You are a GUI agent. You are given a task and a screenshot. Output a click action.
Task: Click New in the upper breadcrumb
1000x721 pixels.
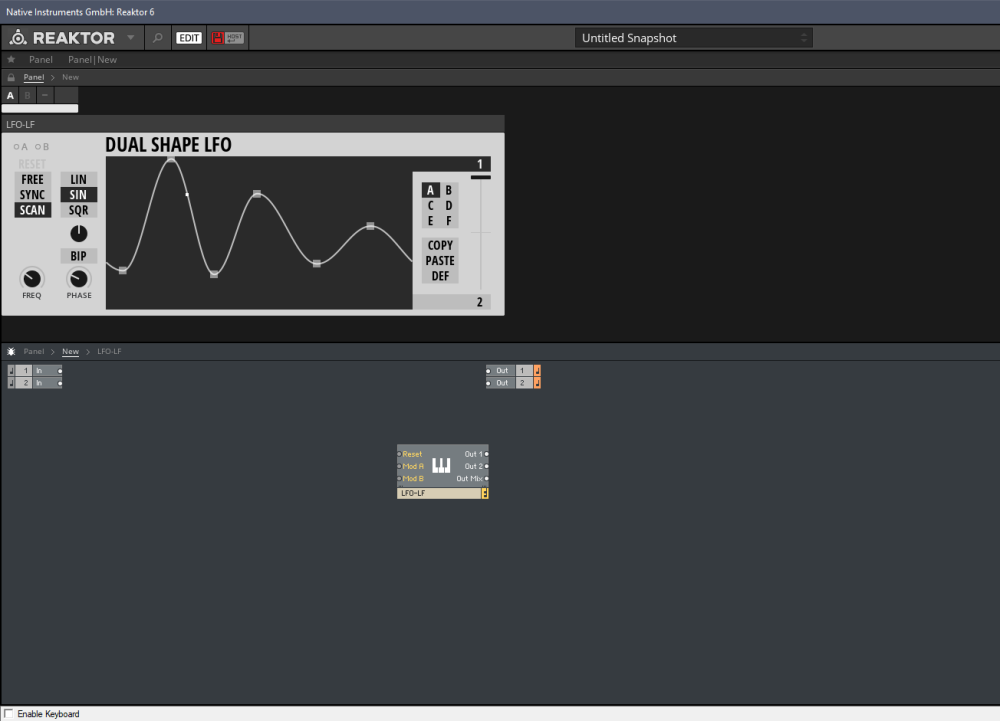pos(70,77)
